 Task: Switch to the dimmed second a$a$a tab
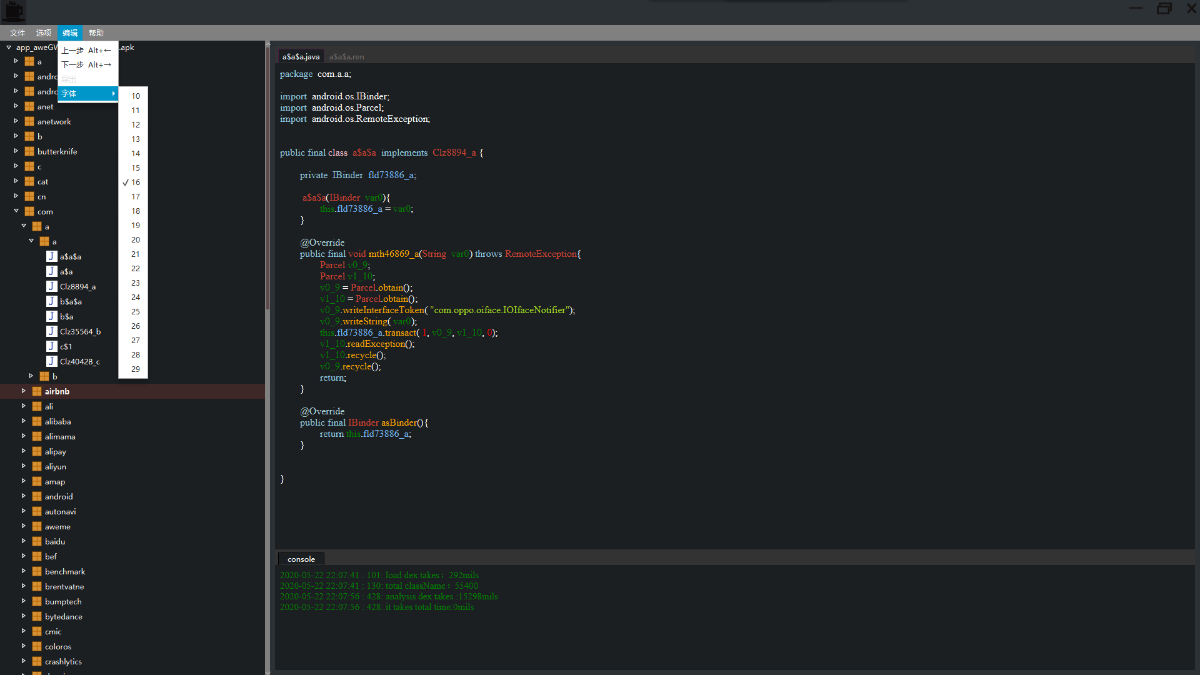[347, 57]
